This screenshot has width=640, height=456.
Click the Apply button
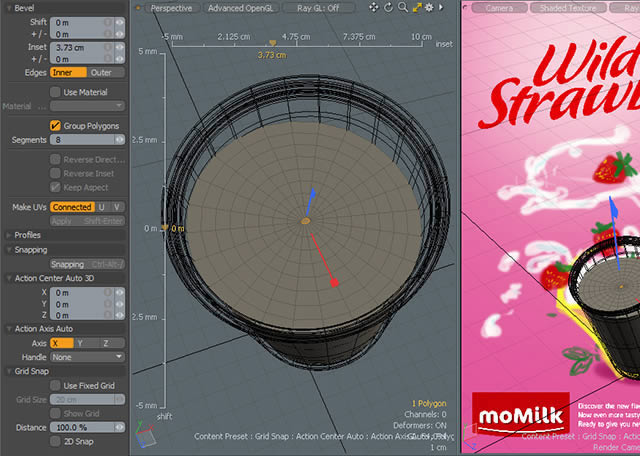[x=87, y=221]
